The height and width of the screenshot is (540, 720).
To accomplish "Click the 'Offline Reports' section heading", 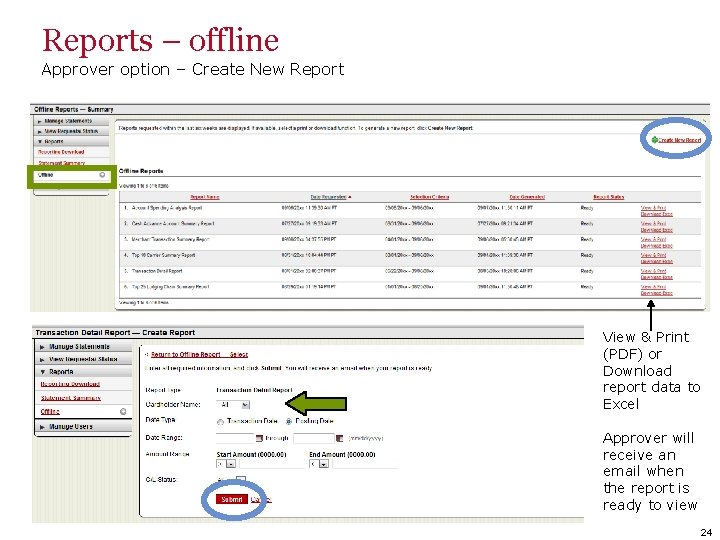I will 141,171.
